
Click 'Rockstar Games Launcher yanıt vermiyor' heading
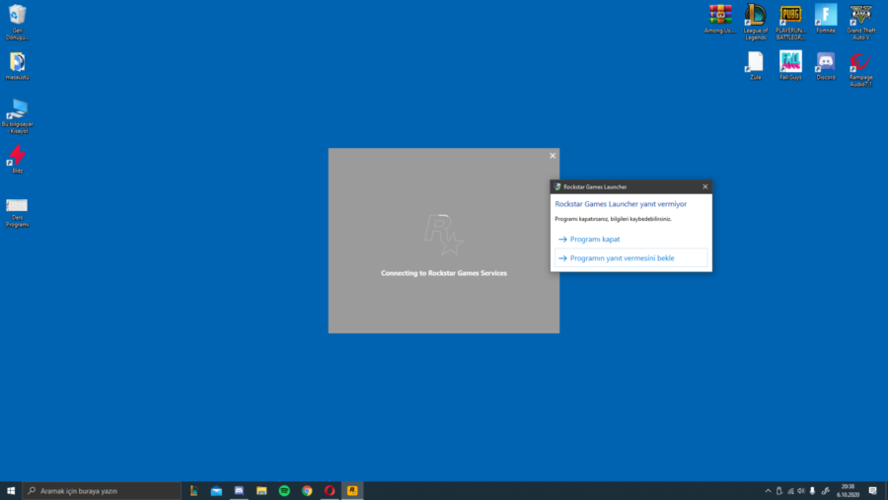621,204
